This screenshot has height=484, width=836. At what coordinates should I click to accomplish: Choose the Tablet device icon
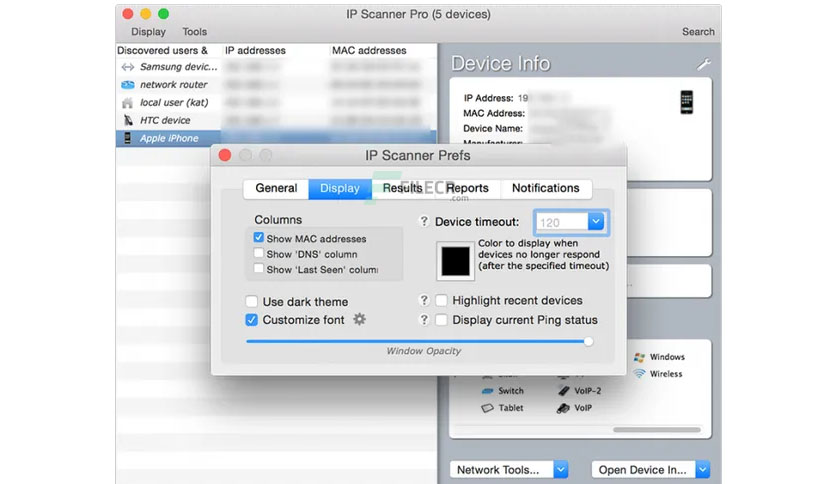click(487, 408)
